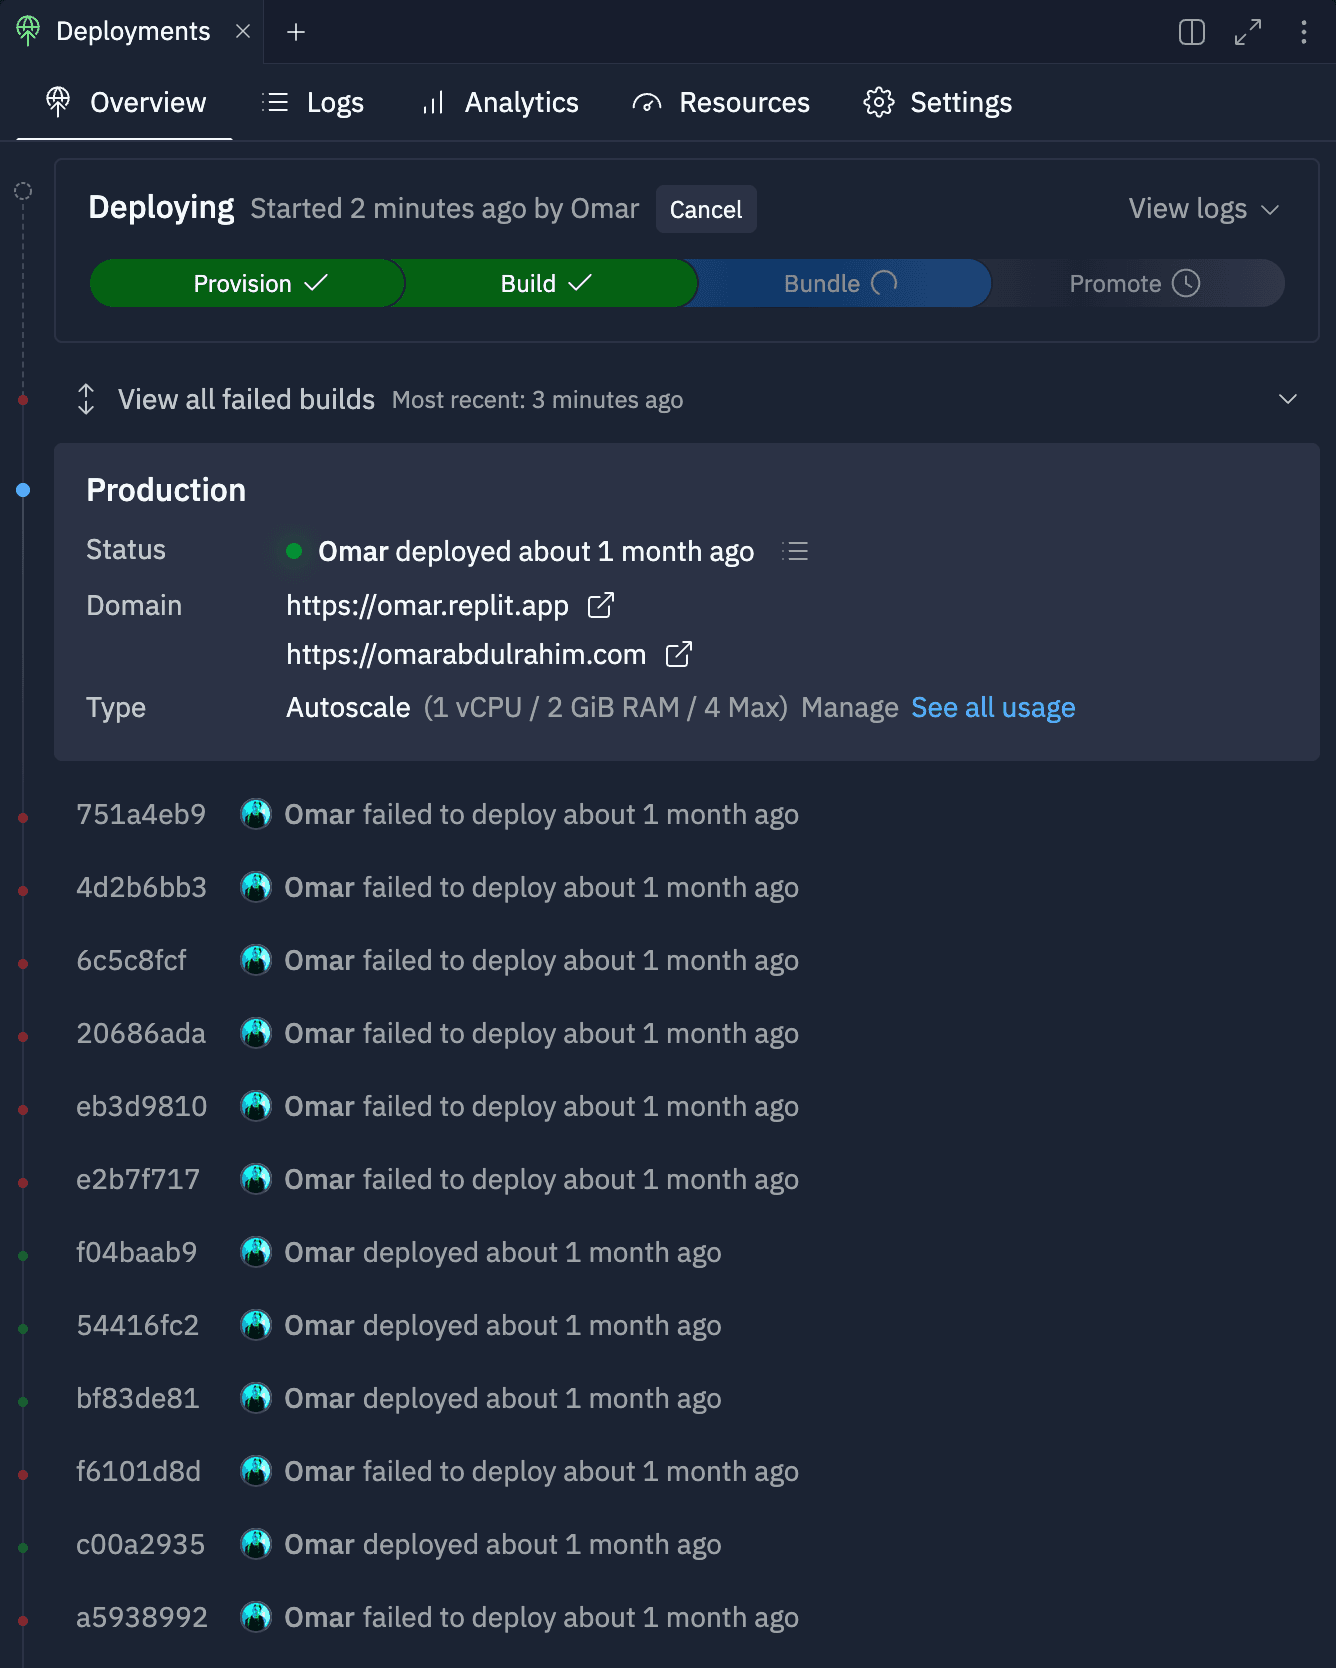
Task: Click Omar's avatar in 6c5c8fcf row
Action: pyautogui.click(x=256, y=960)
